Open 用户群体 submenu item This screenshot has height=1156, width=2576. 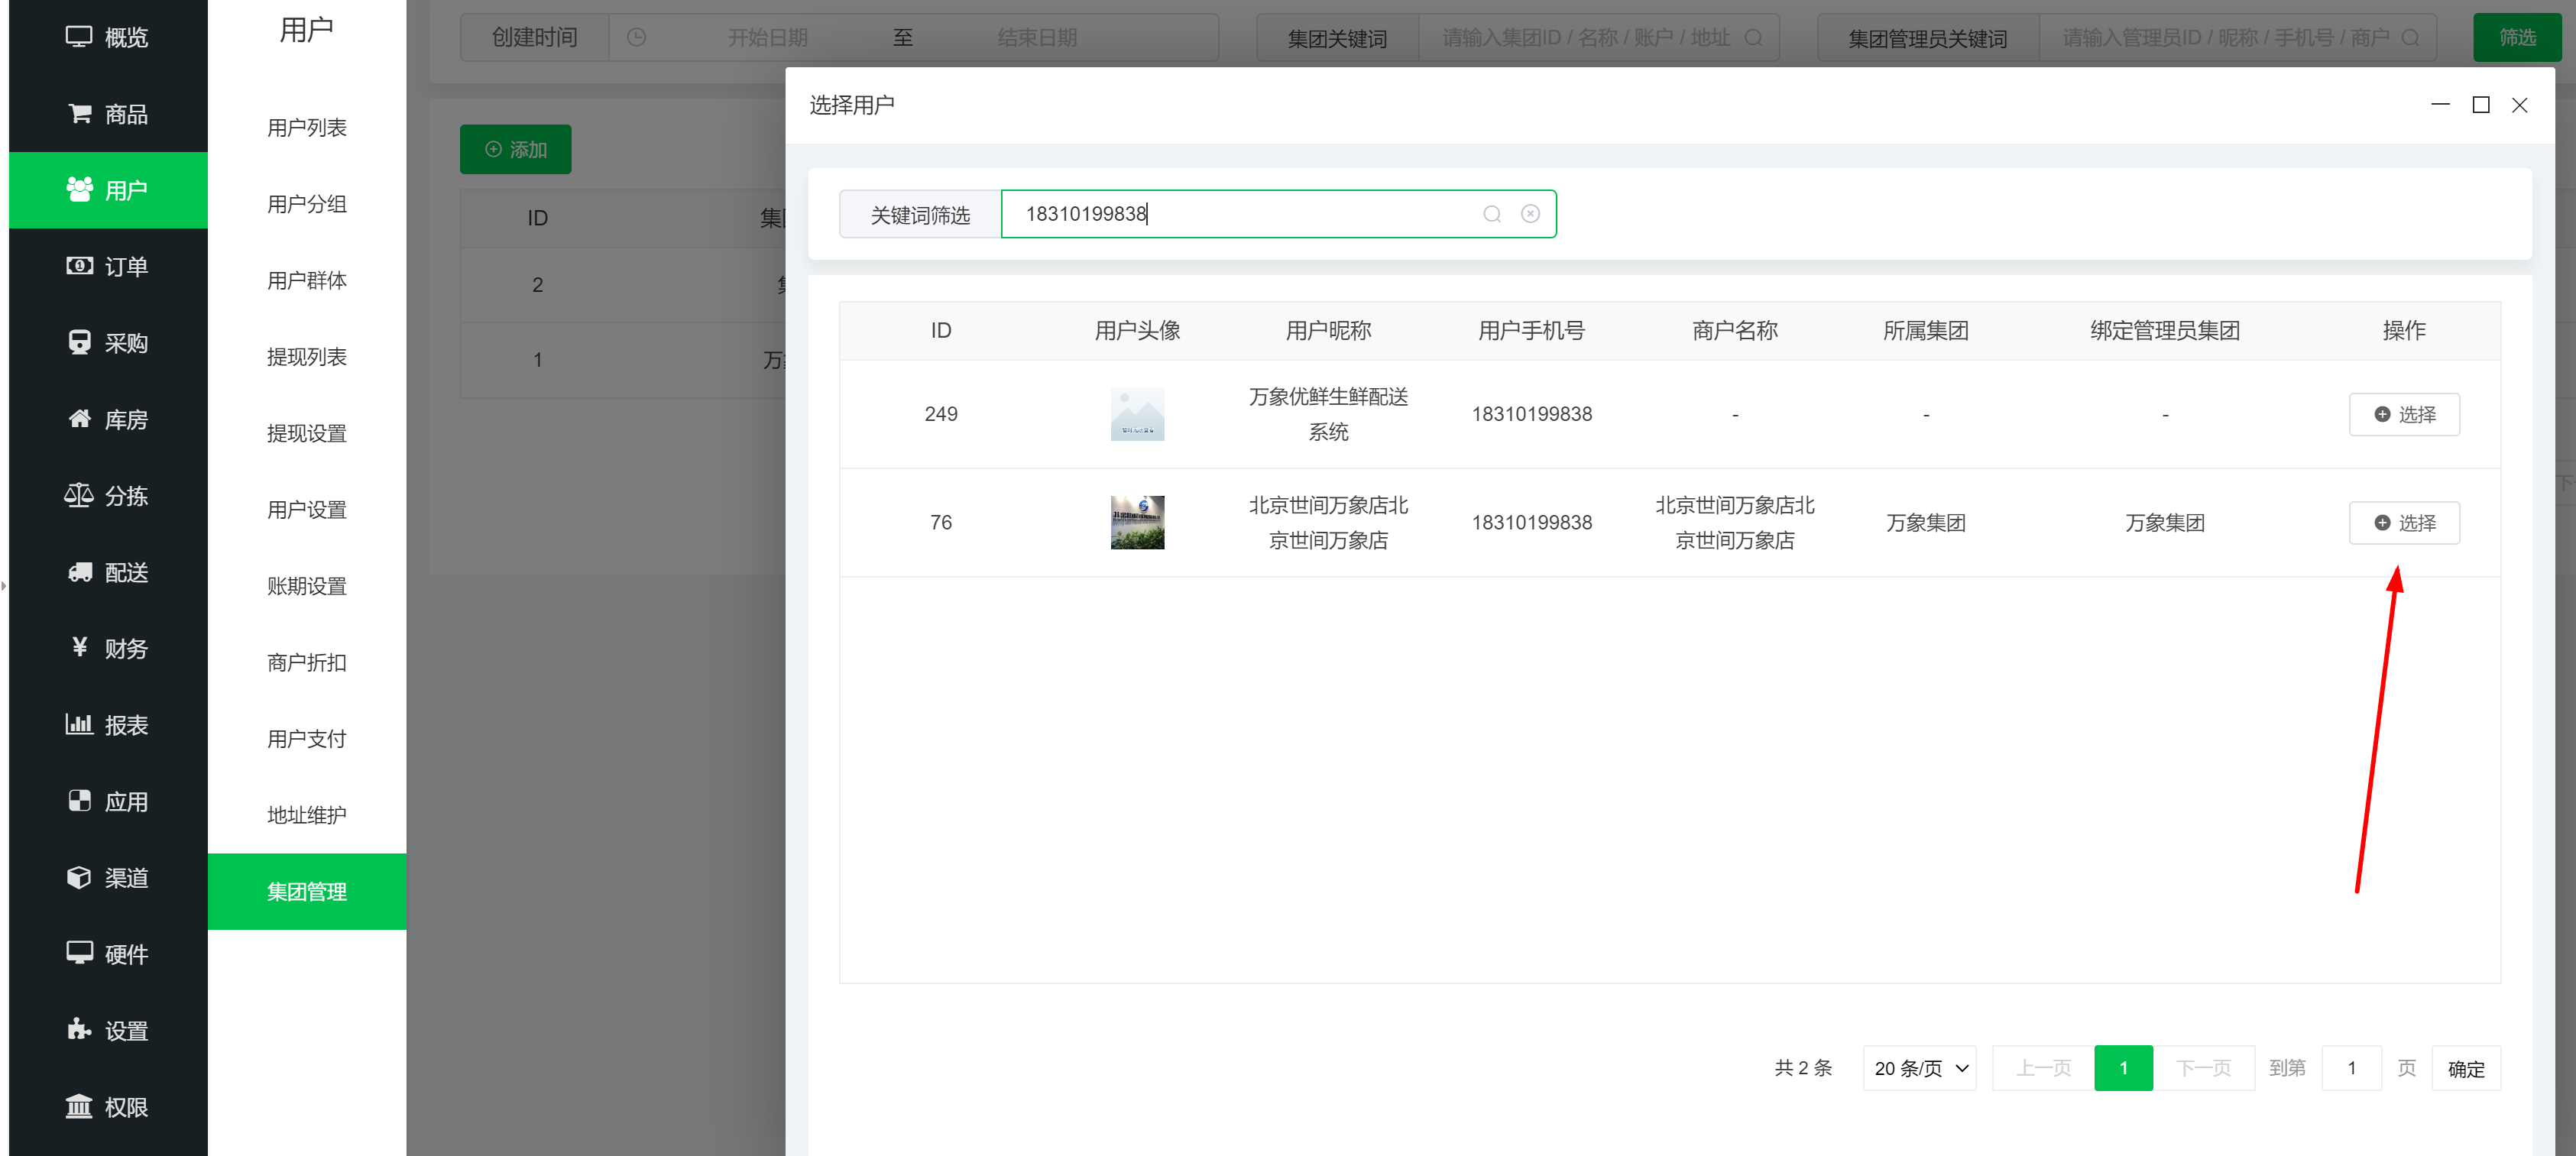(x=306, y=281)
